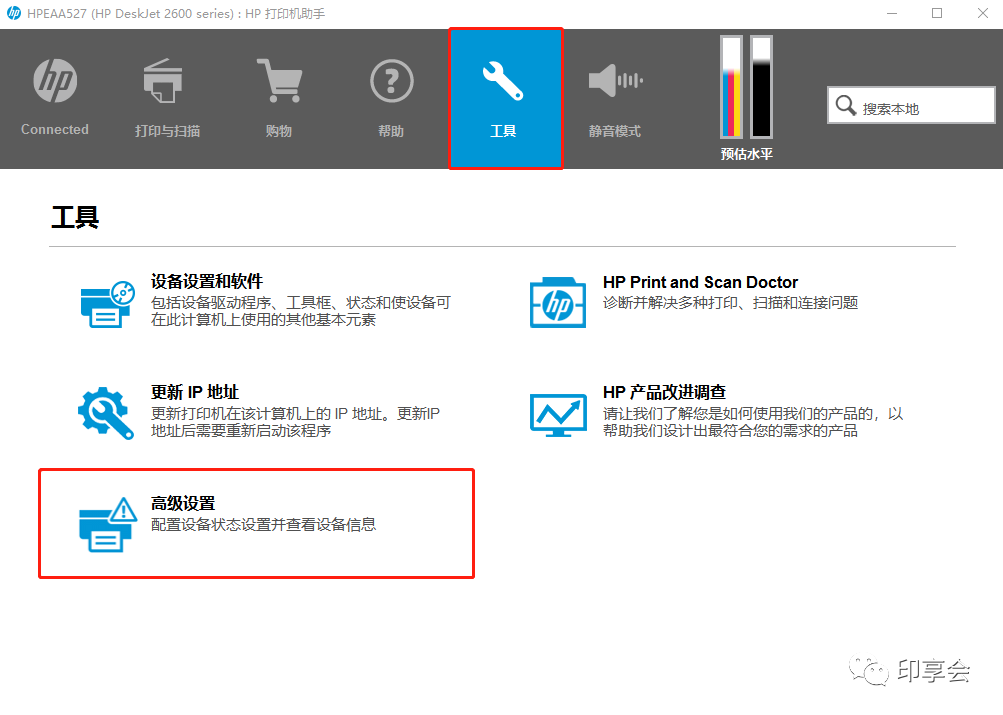Click the 帮助 tab label
The height and width of the screenshot is (715, 1003).
pyautogui.click(x=391, y=131)
